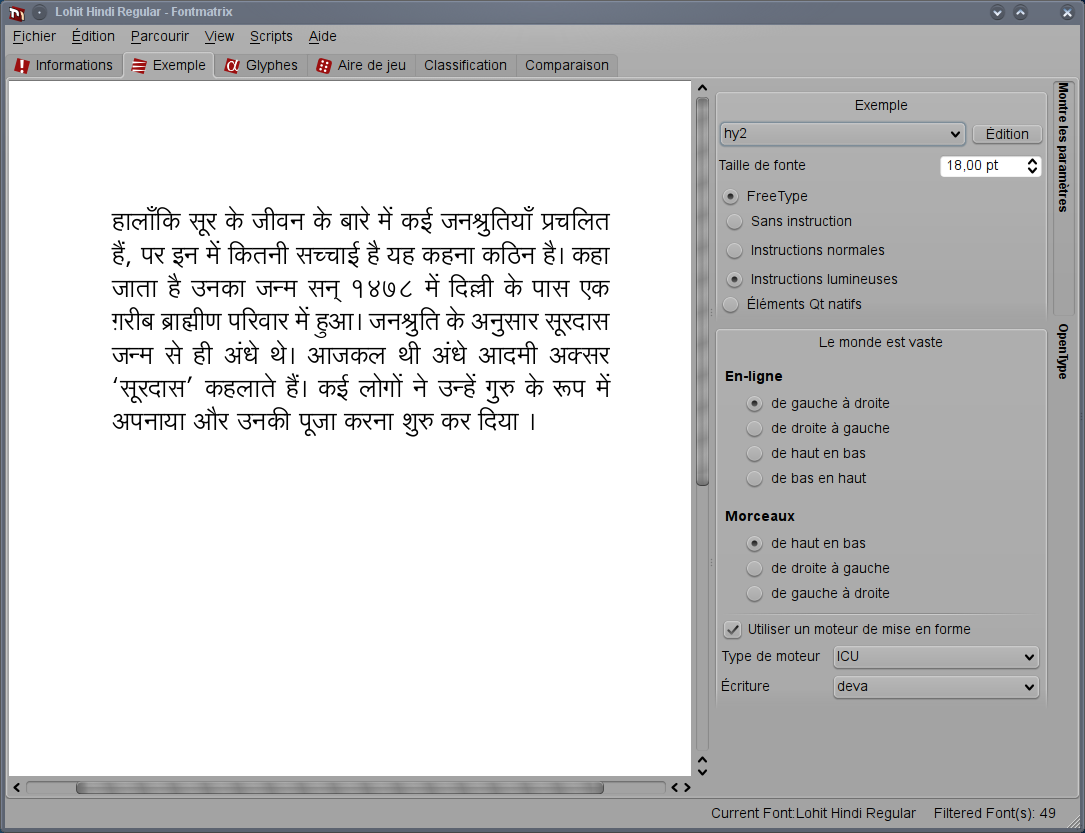This screenshot has width=1085, height=833.
Task: Select Morceaux de gauche à droite
Action: click(x=818, y=593)
